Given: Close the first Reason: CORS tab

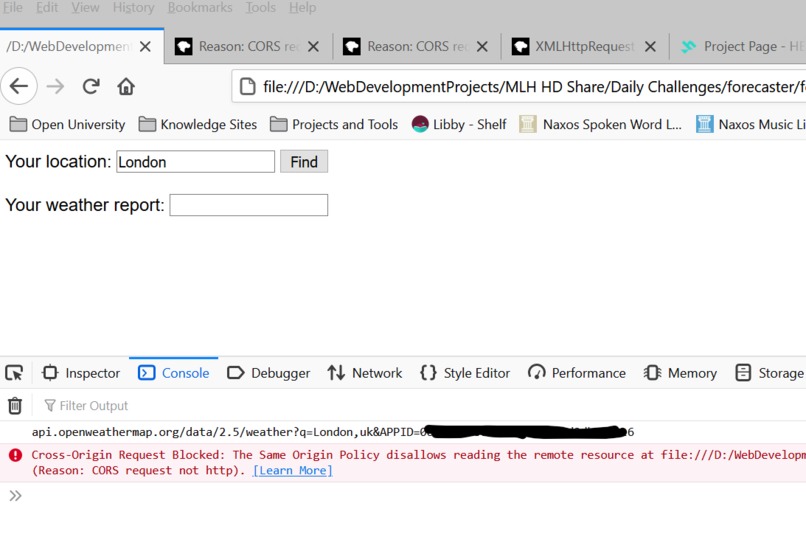Looking at the screenshot, I should (x=313, y=47).
